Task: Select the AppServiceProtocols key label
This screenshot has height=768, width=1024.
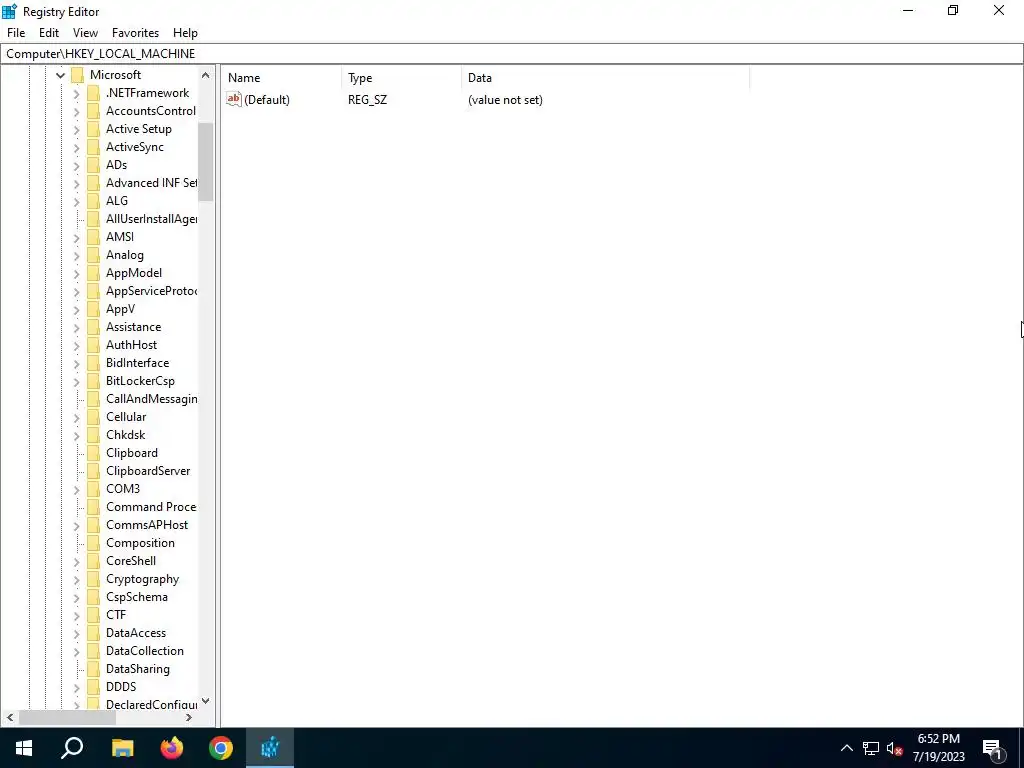Action: (152, 291)
